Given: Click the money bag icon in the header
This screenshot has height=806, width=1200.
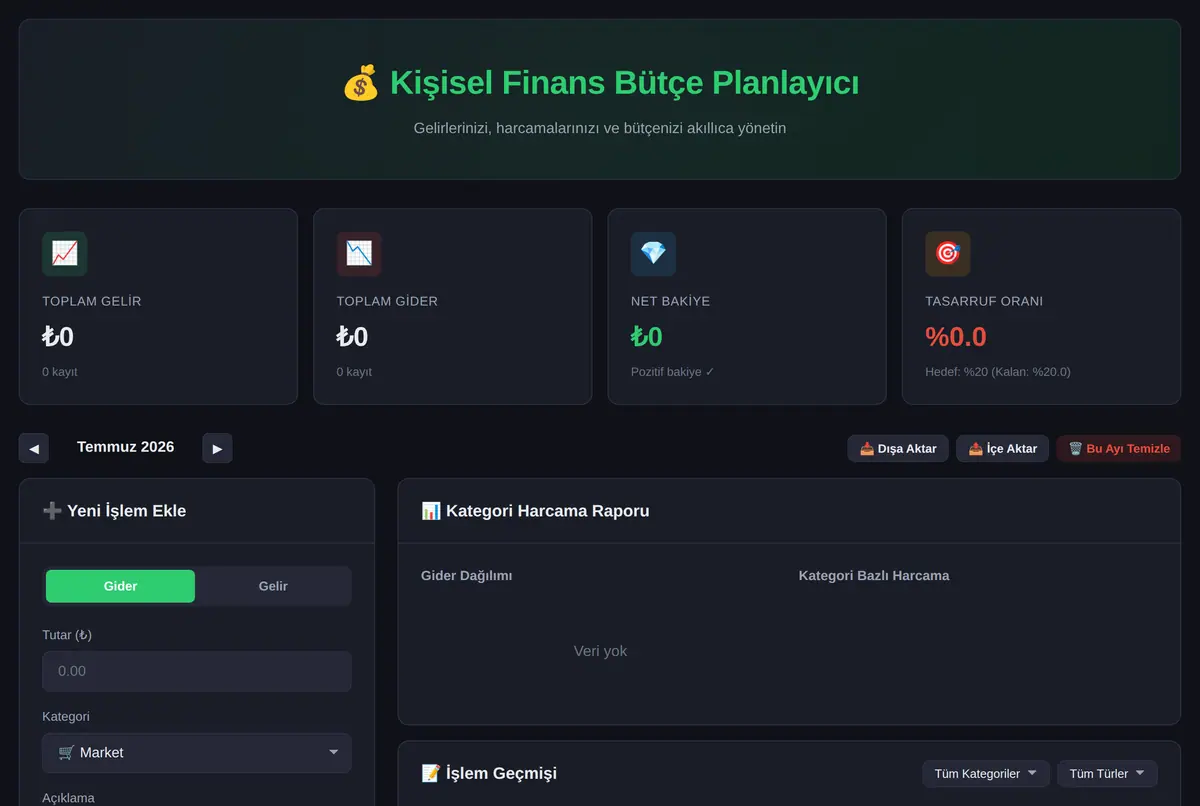Looking at the screenshot, I should [x=360, y=83].
